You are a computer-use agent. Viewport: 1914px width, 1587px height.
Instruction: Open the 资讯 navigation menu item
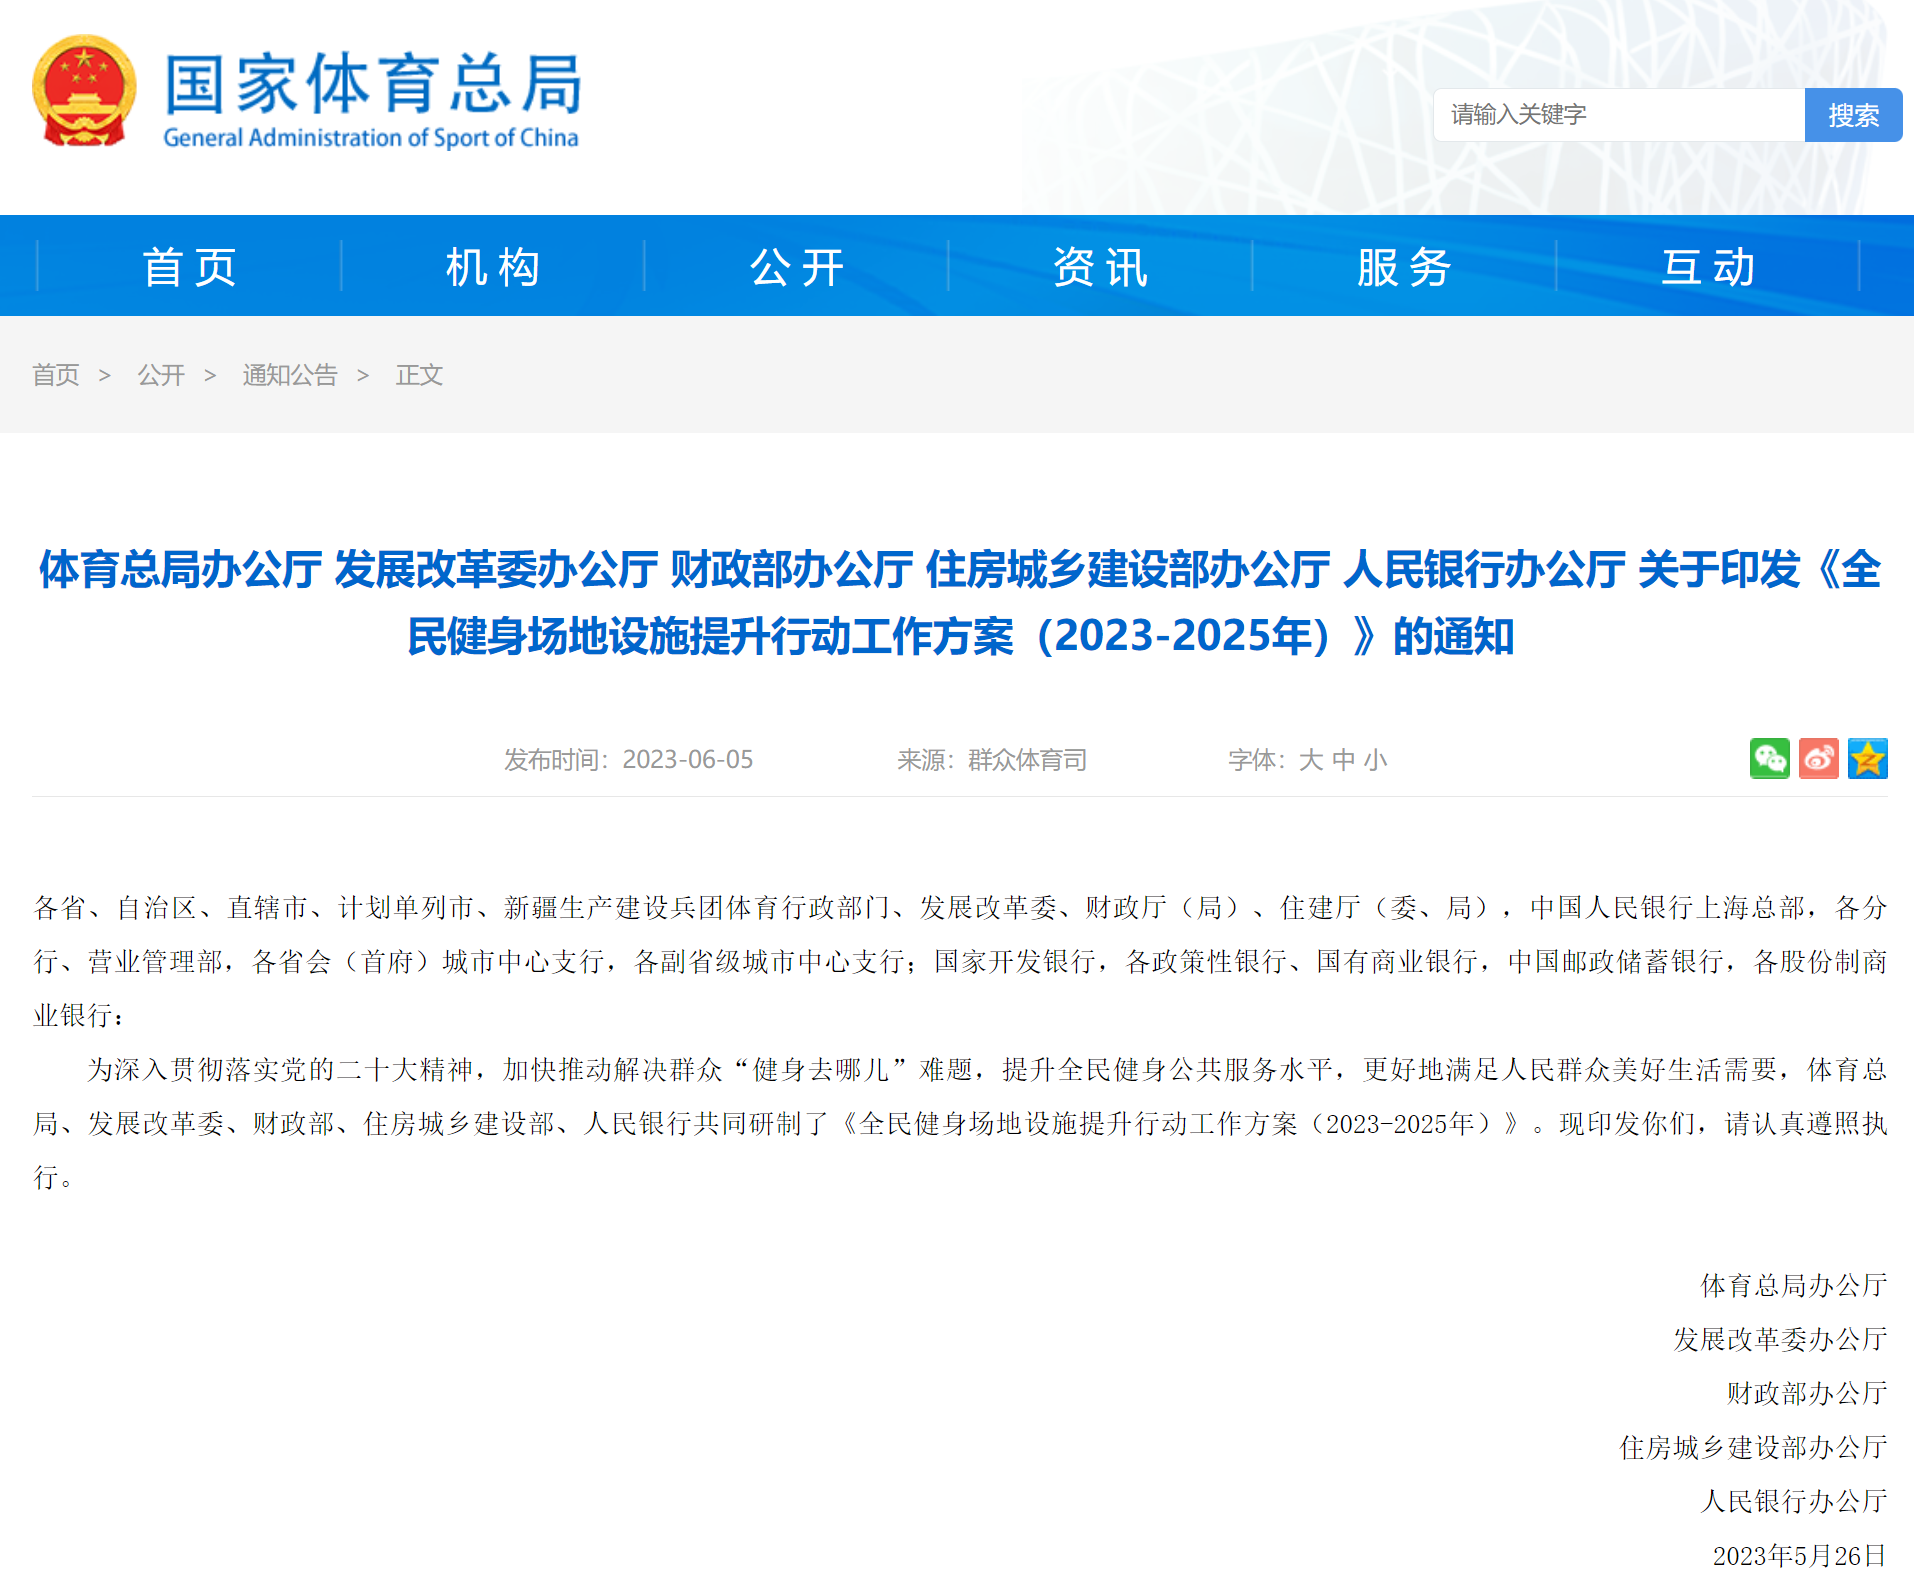click(x=1100, y=267)
